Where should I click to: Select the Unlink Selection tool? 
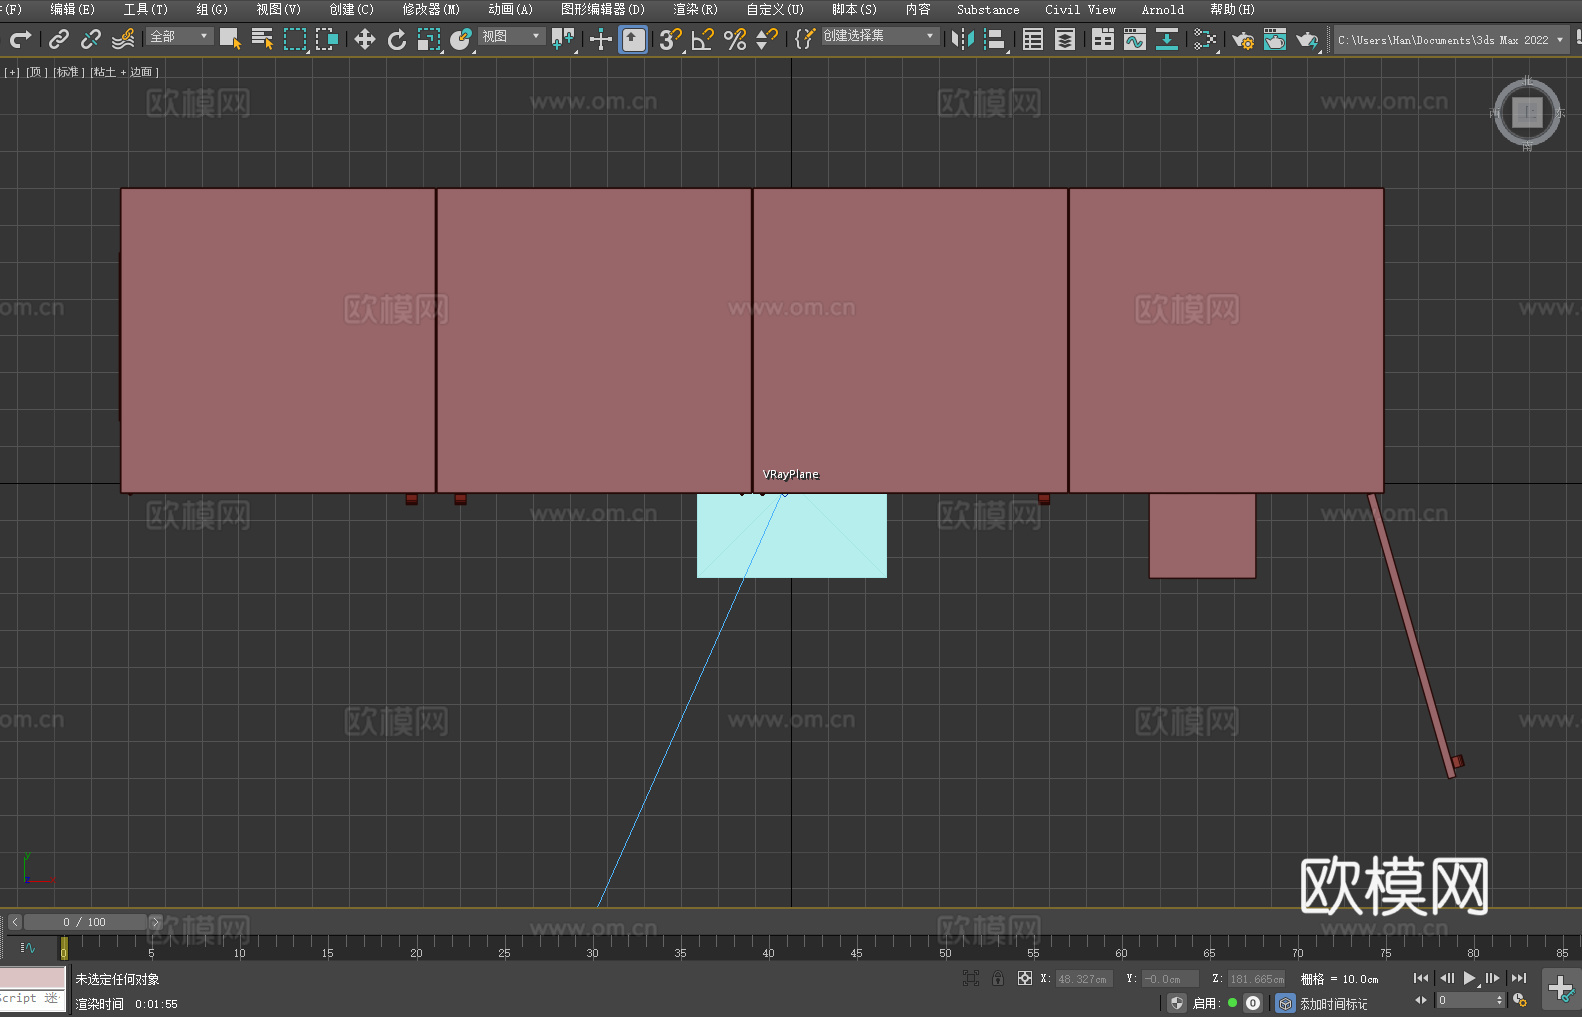[x=91, y=39]
